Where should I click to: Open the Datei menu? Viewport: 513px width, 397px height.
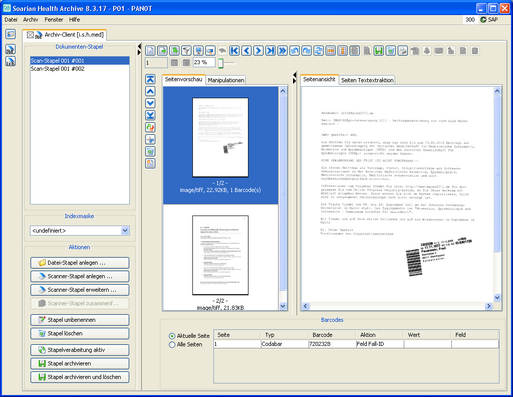tap(11, 20)
